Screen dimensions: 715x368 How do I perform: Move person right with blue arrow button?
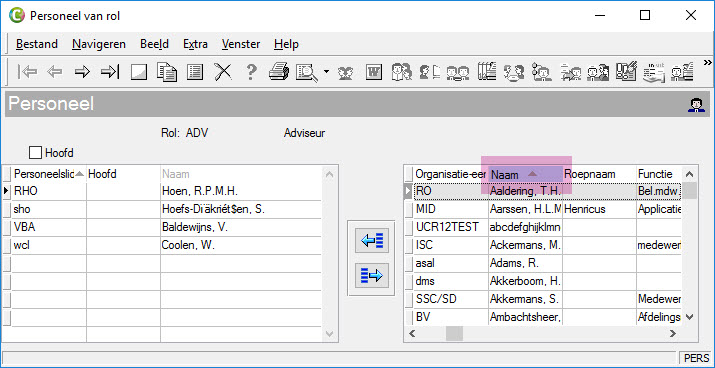coord(372,275)
